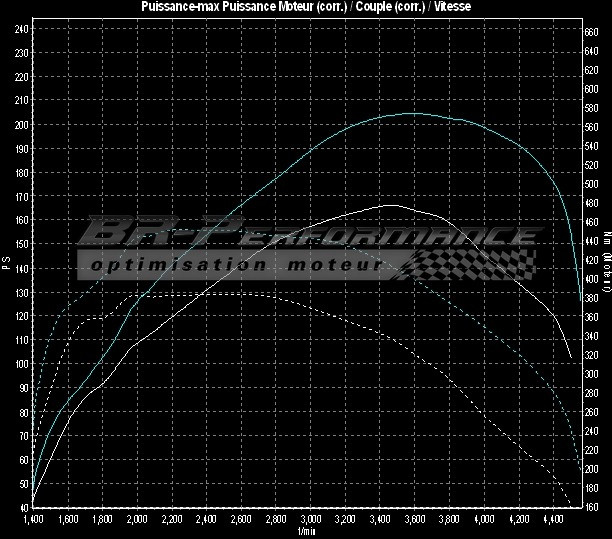This screenshot has width=612, height=539.
Task: Click the 100 value on the left PS axis
Action: click(21, 364)
